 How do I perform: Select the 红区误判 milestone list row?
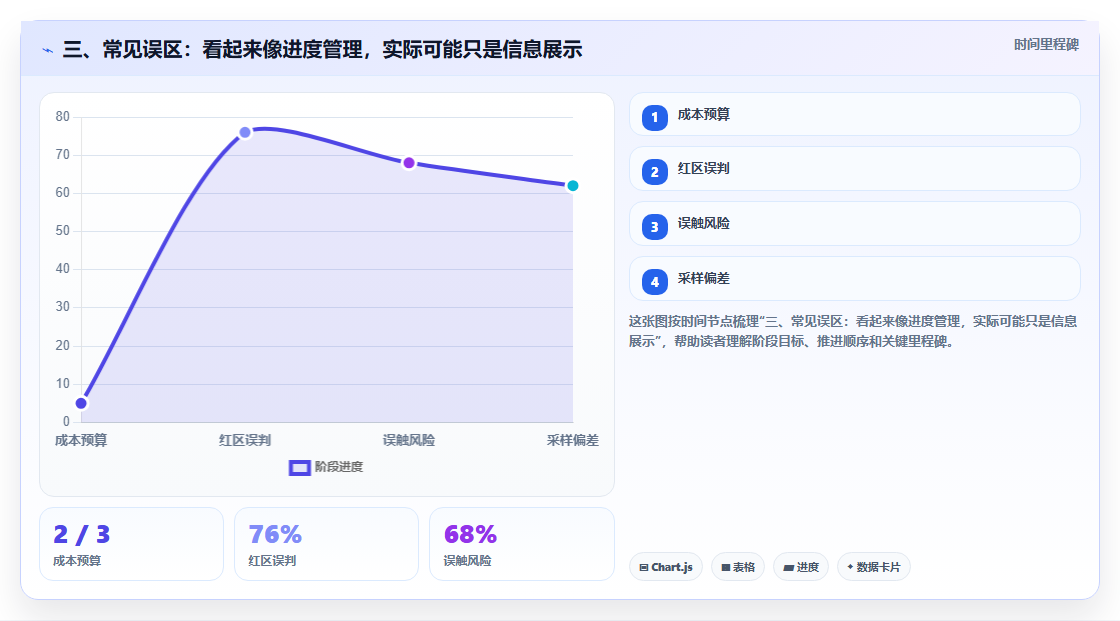pos(854,169)
